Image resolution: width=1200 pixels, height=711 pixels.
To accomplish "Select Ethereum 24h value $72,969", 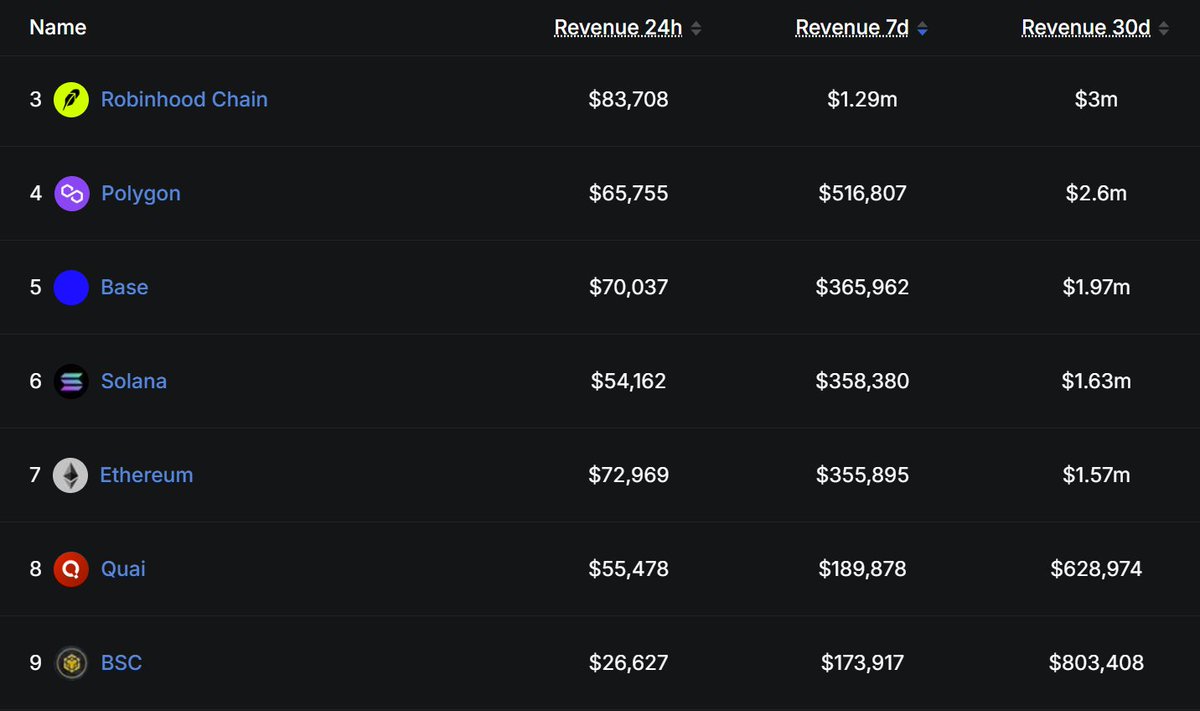I will point(628,475).
